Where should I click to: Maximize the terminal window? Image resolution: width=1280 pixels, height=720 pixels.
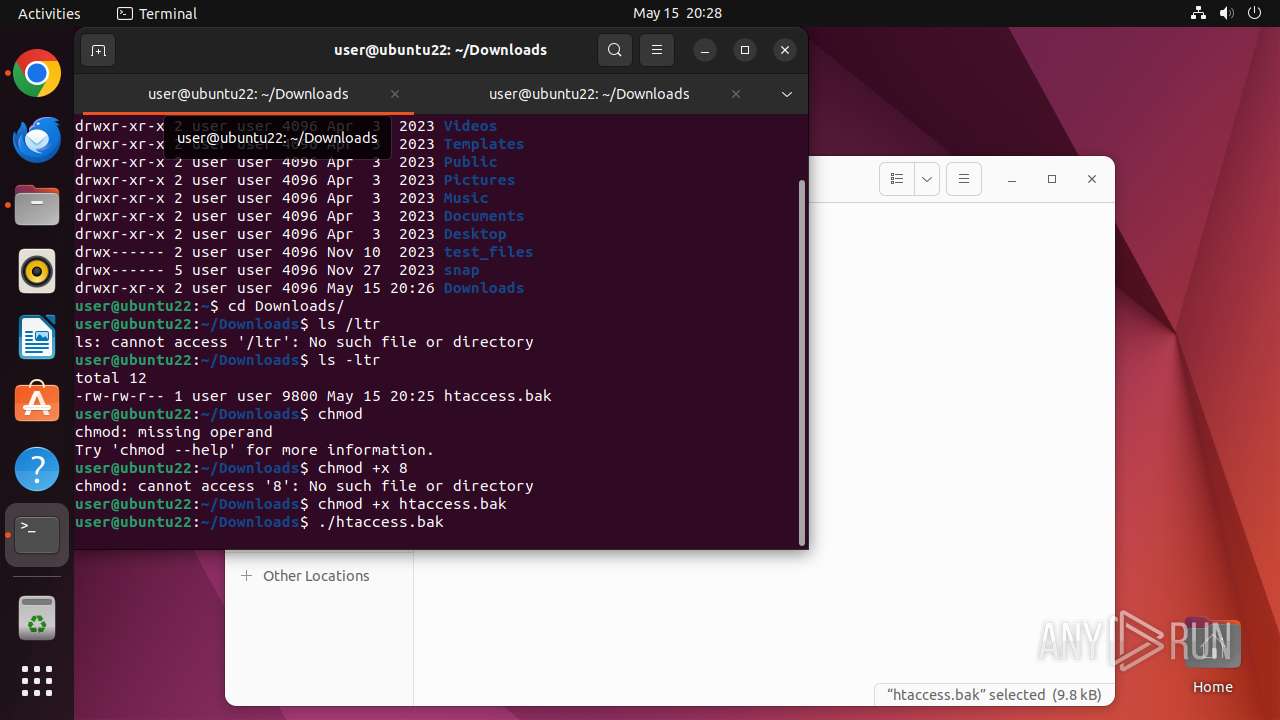(745, 50)
